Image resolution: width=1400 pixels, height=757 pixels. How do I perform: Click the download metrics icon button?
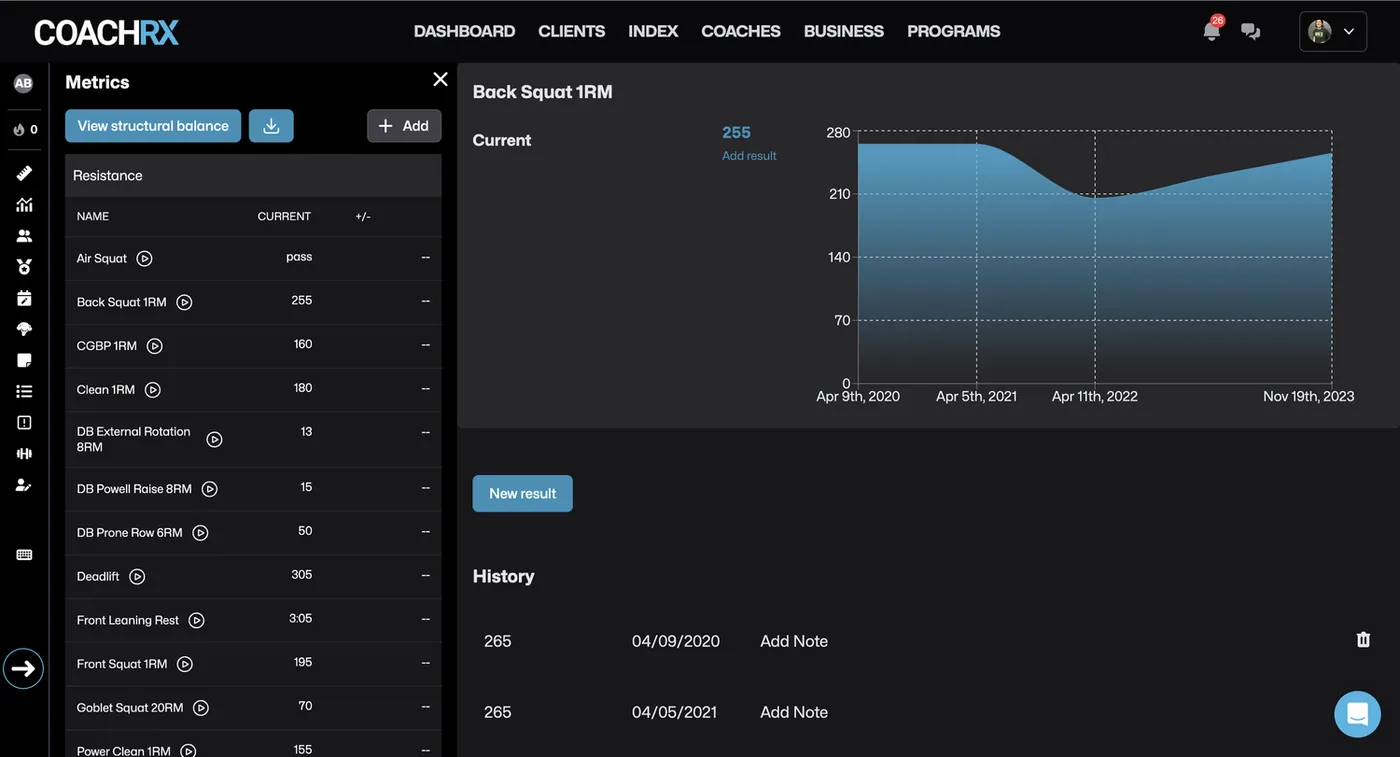click(271, 126)
